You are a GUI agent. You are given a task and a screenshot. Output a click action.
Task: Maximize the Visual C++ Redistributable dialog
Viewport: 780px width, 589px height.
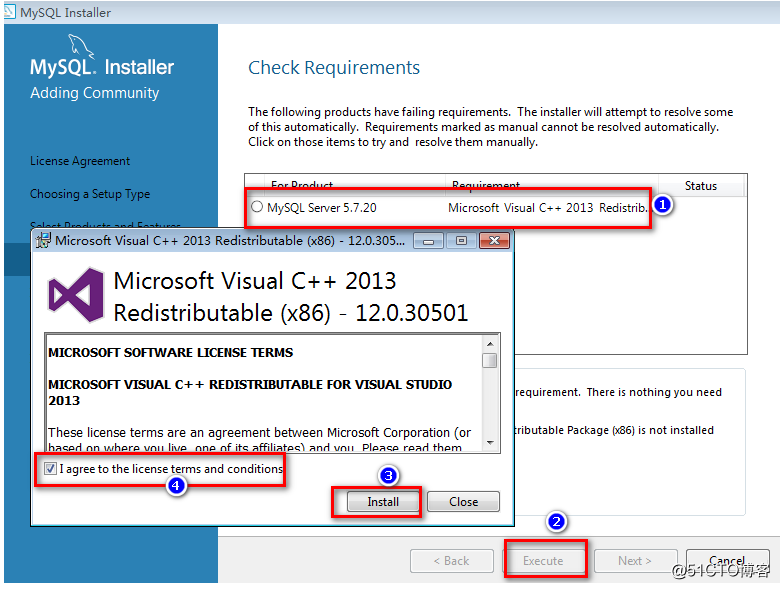coord(461,241)
